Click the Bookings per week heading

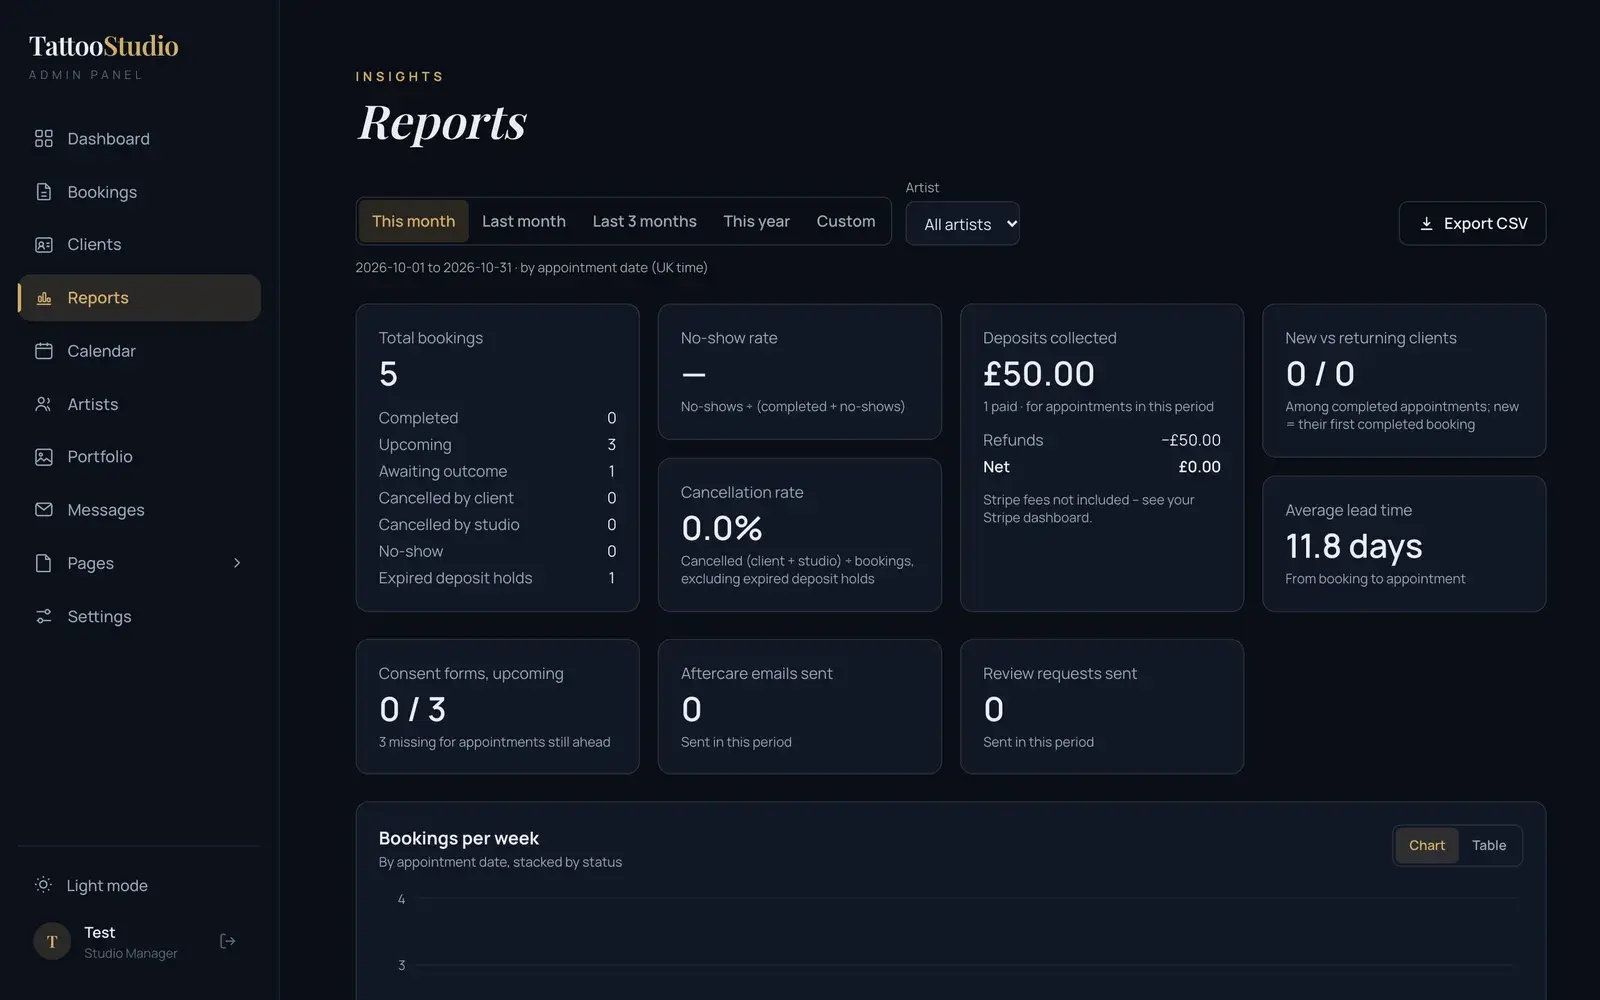tap(458, 838)
